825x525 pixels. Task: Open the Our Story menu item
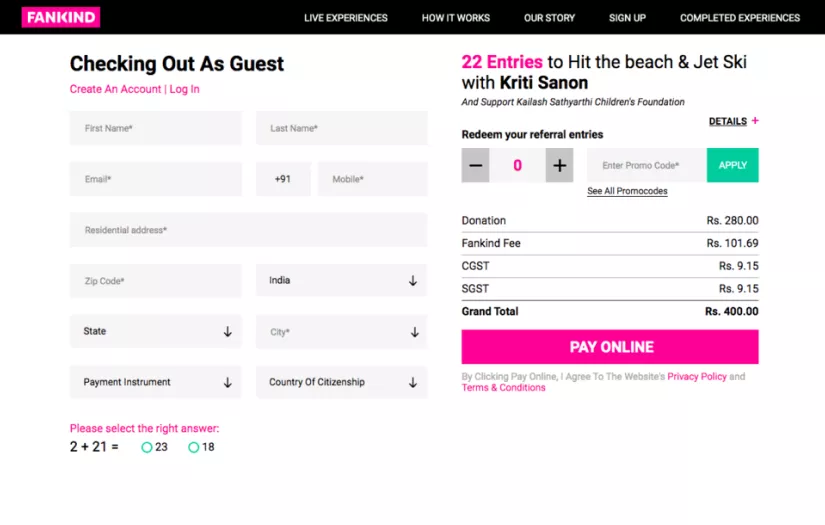549,18
